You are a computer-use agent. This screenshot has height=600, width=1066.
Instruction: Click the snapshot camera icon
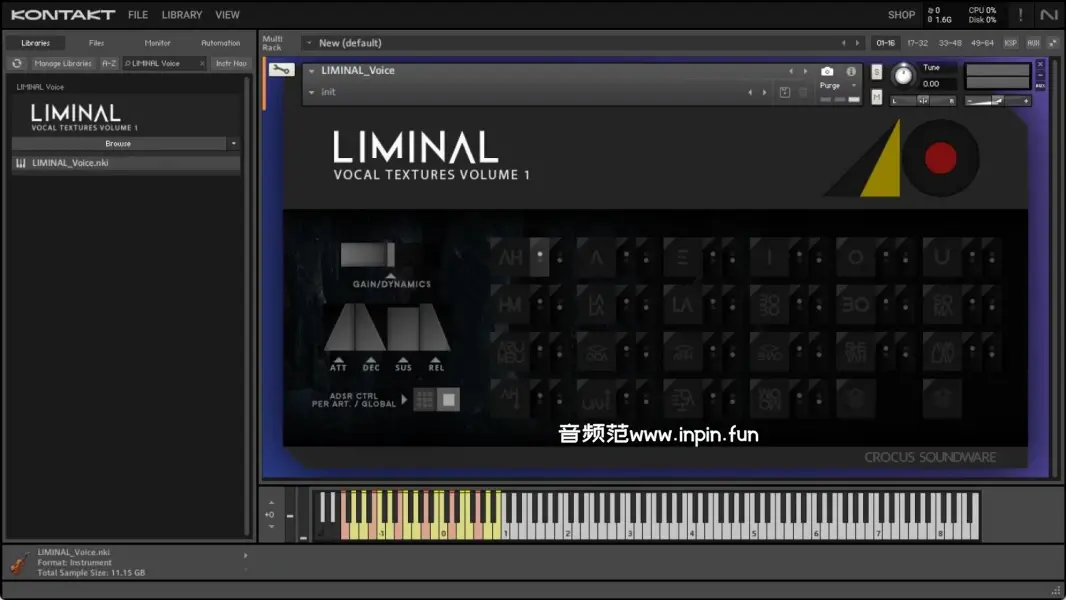click(827, 71)
